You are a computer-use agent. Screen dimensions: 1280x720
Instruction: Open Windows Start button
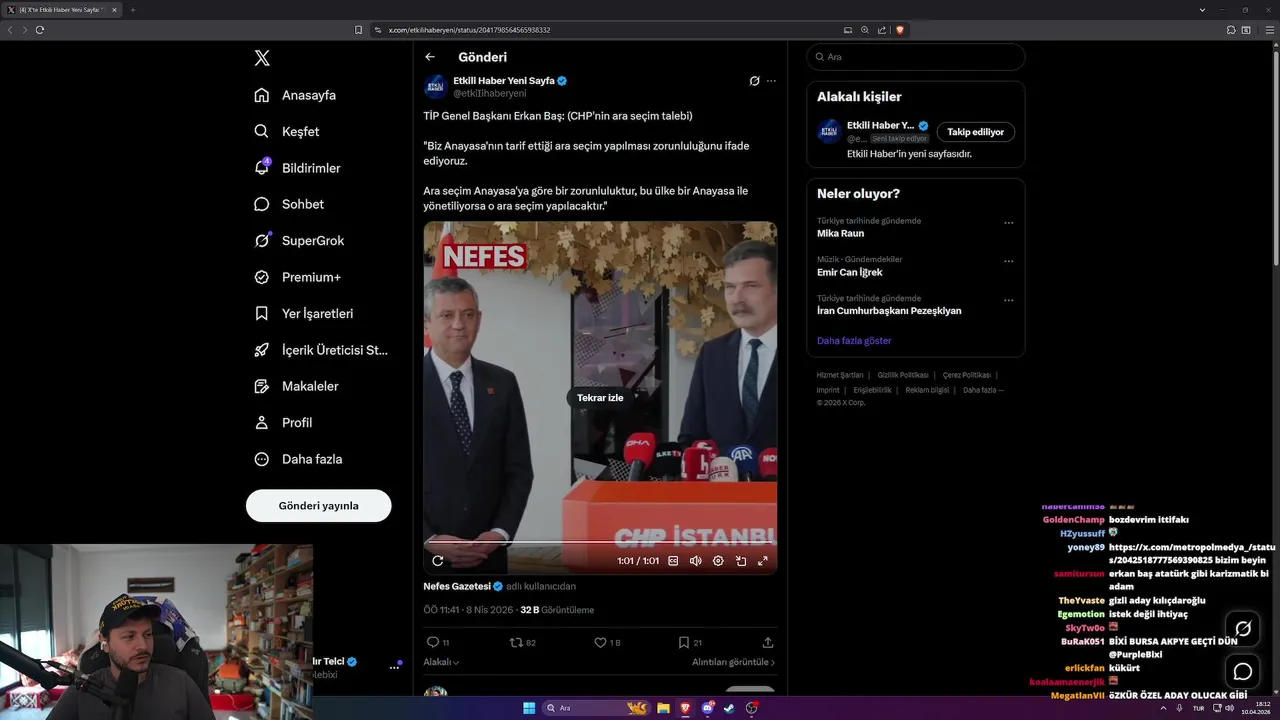pyautogui.click(x=529, y=708)
